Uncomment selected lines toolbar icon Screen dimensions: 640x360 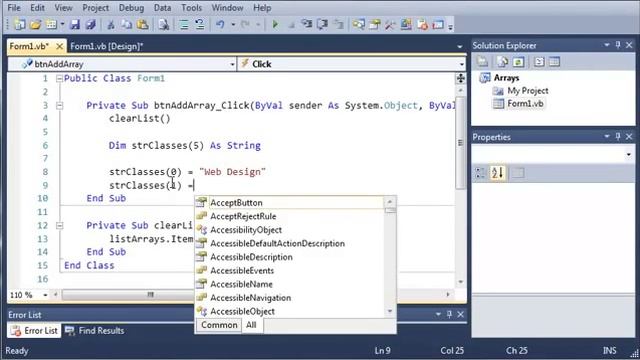coord(200,25)
